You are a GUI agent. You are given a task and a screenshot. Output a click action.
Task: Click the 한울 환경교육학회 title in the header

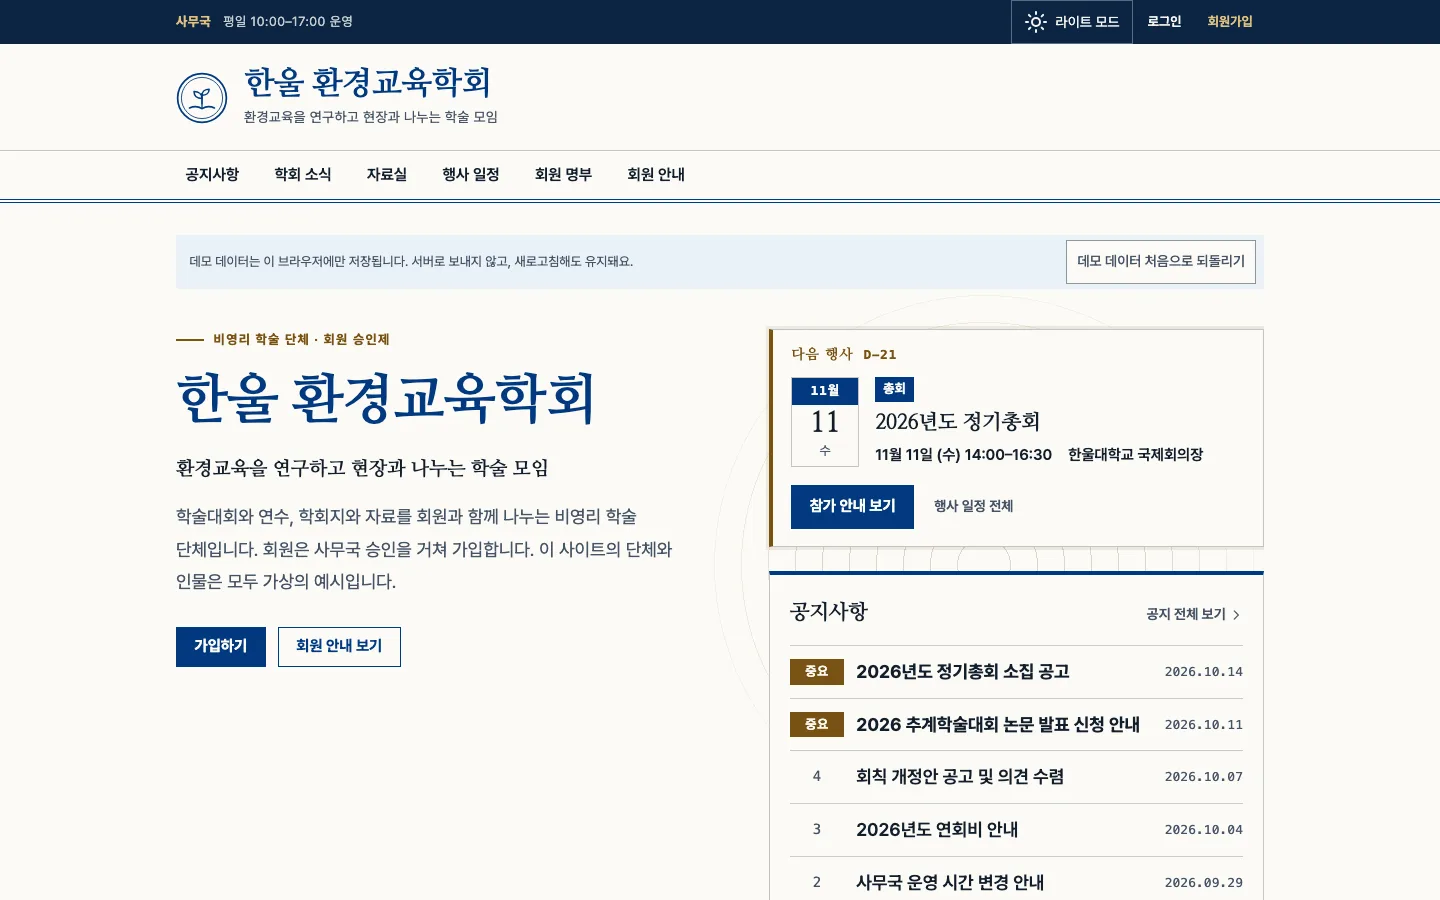coord(368,82)
